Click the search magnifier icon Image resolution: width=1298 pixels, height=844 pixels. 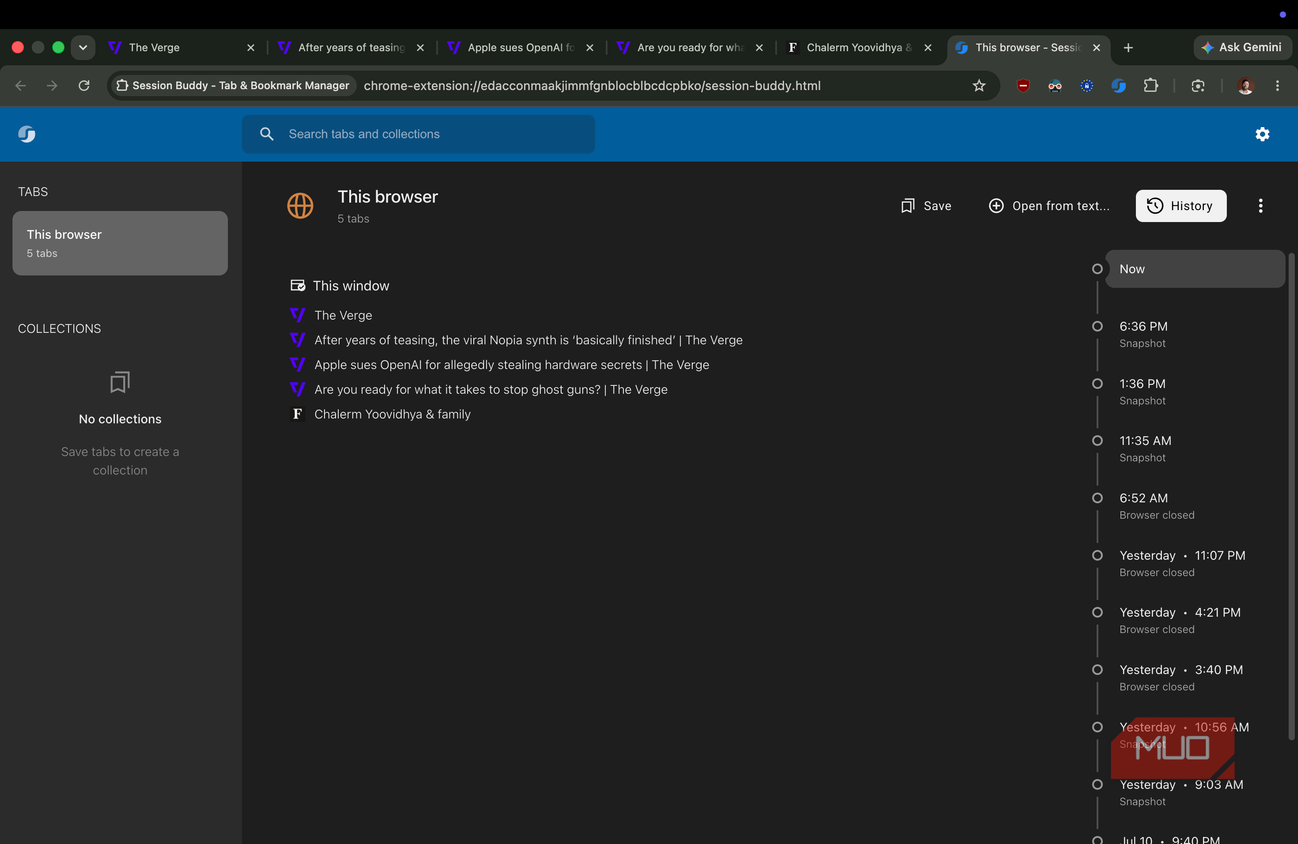click(x=267, y=134)
